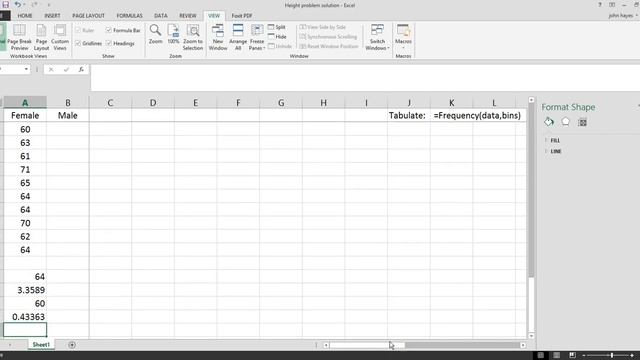Select column B header
Image resolution: width=640 pixels, height=360 pixels.
point(68,102)
